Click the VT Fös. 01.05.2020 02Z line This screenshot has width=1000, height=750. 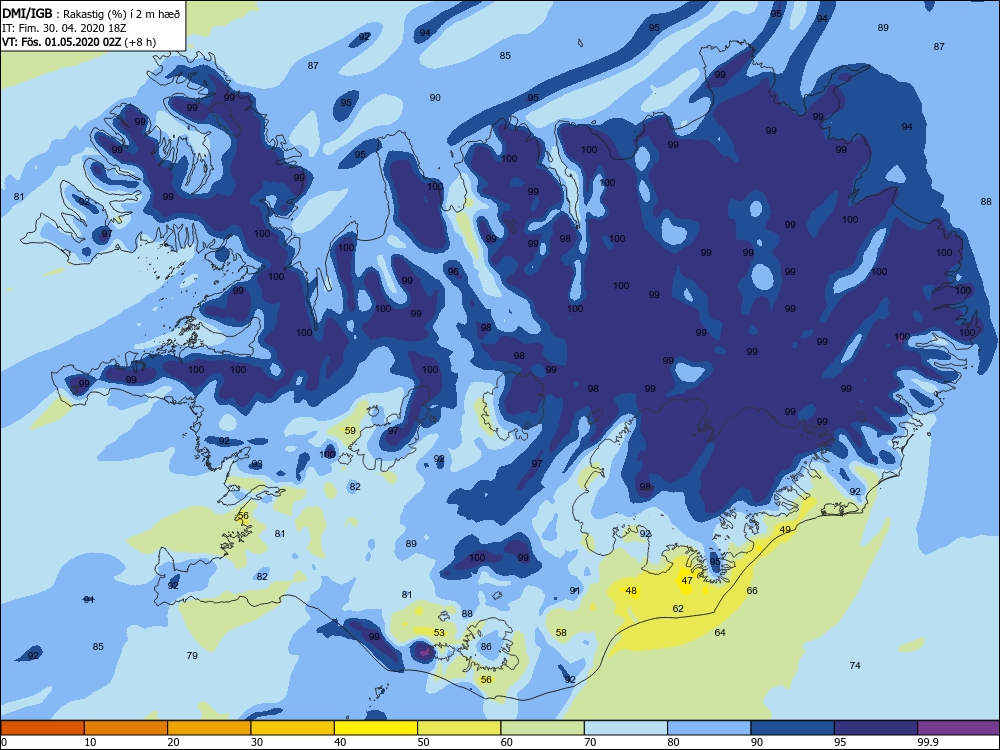click(x=79, y=42)
